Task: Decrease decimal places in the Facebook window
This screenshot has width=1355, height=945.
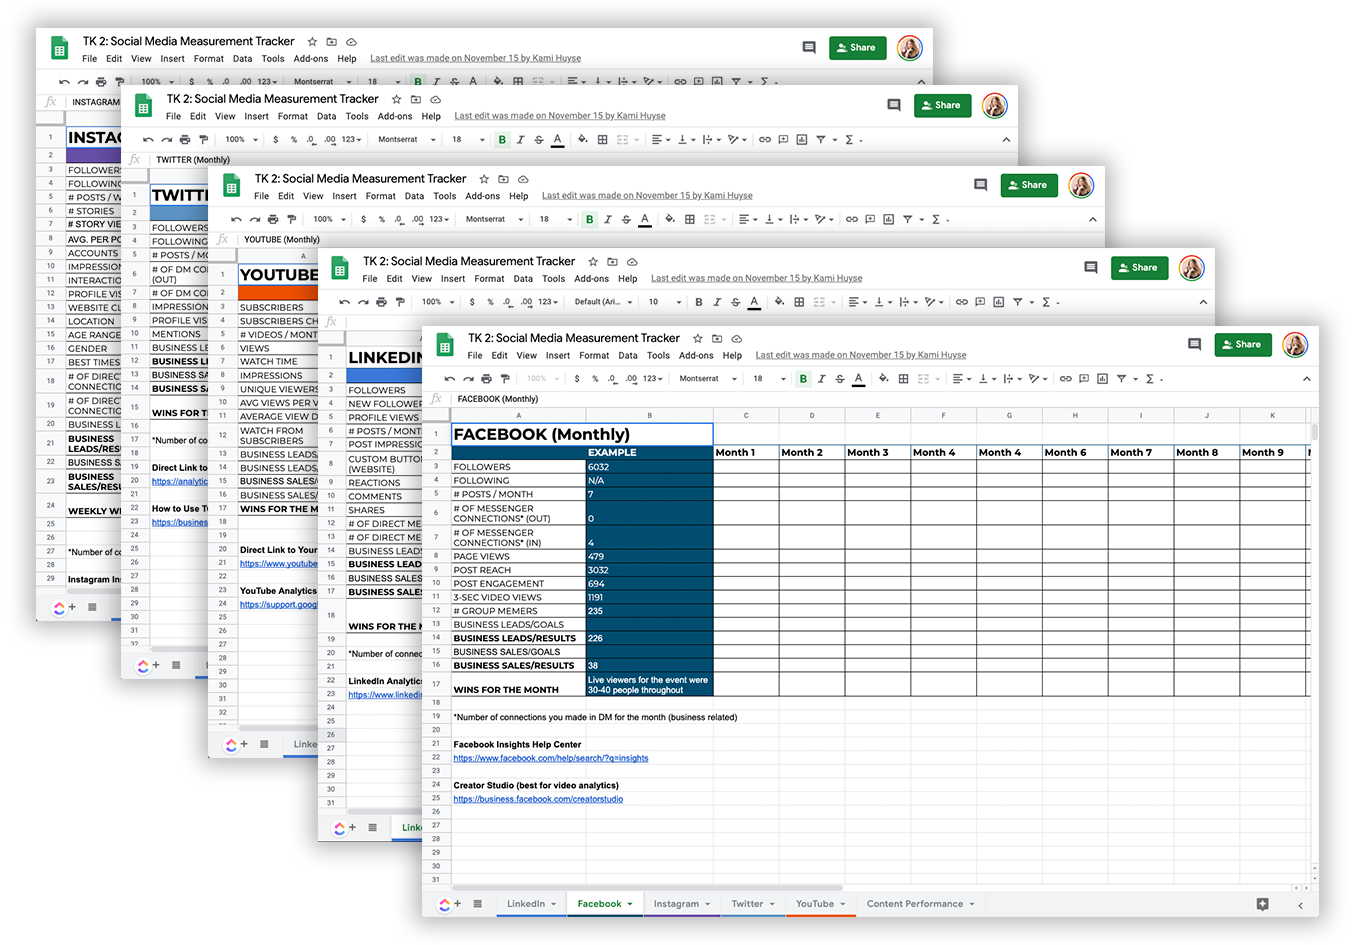Action: coord(613,379)
